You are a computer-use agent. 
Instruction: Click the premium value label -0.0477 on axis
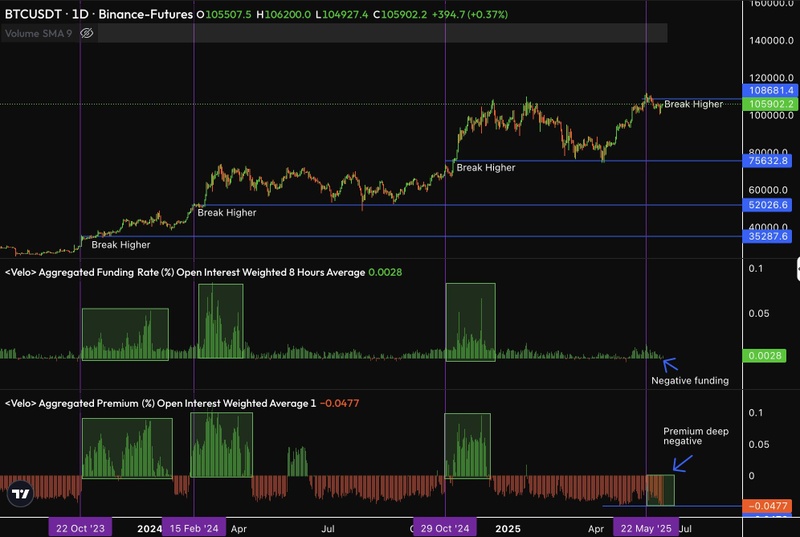[767, 506]
